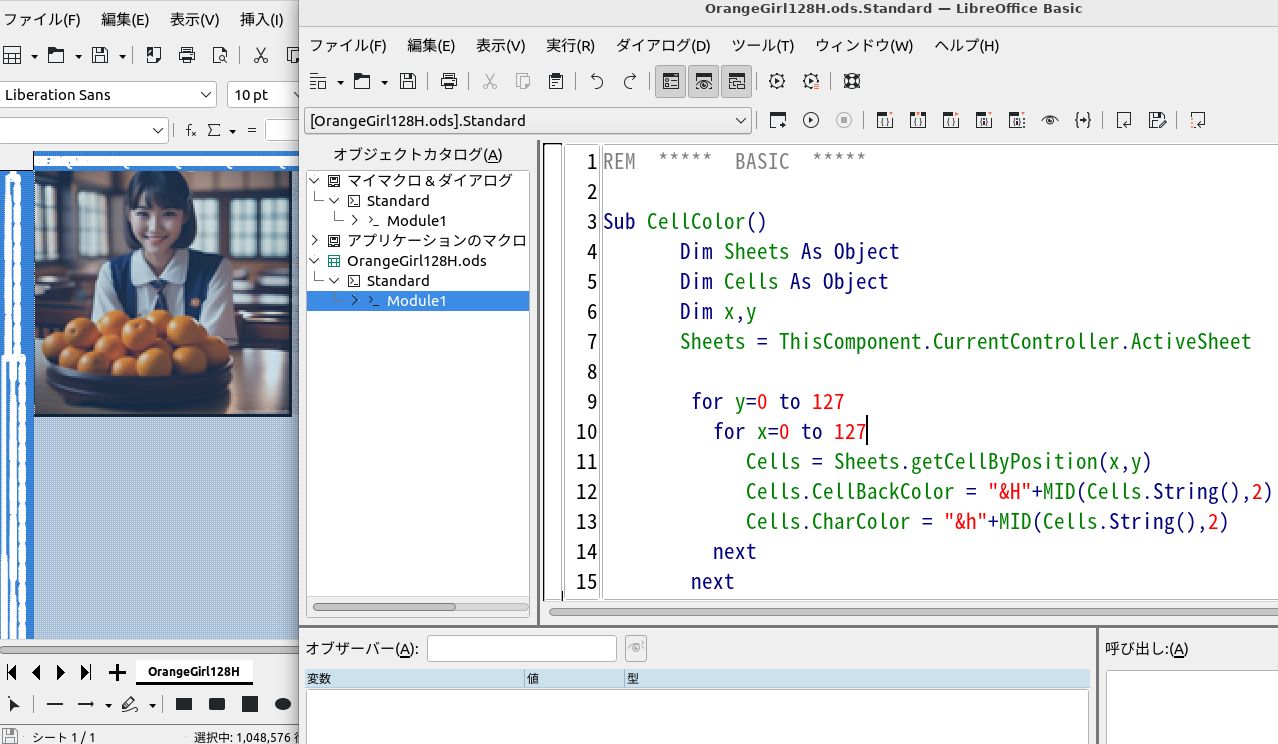Click the オブザーバー watch input field
The width and height of the screenshot is (1278, 744).
[521, 648]
